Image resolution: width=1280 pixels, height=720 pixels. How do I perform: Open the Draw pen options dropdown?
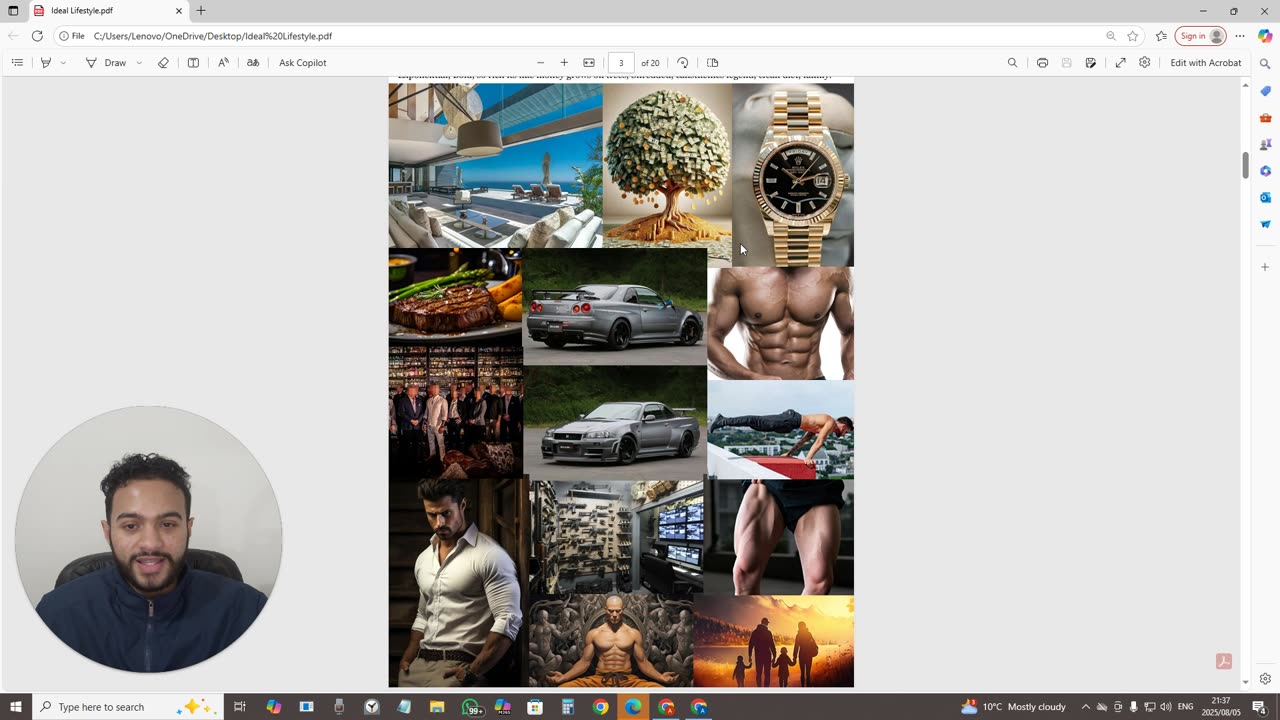click(x=139, y=63)
